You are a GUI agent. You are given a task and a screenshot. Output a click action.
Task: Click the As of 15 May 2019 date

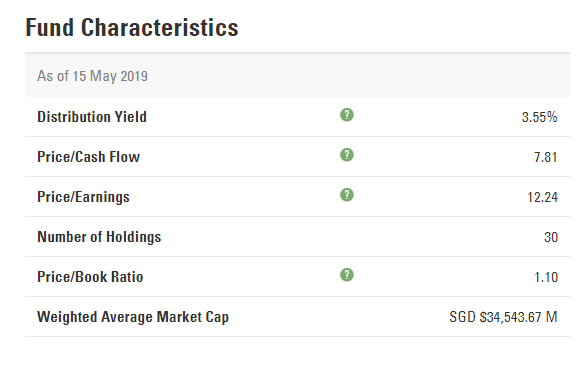click(x=92, y=76)
